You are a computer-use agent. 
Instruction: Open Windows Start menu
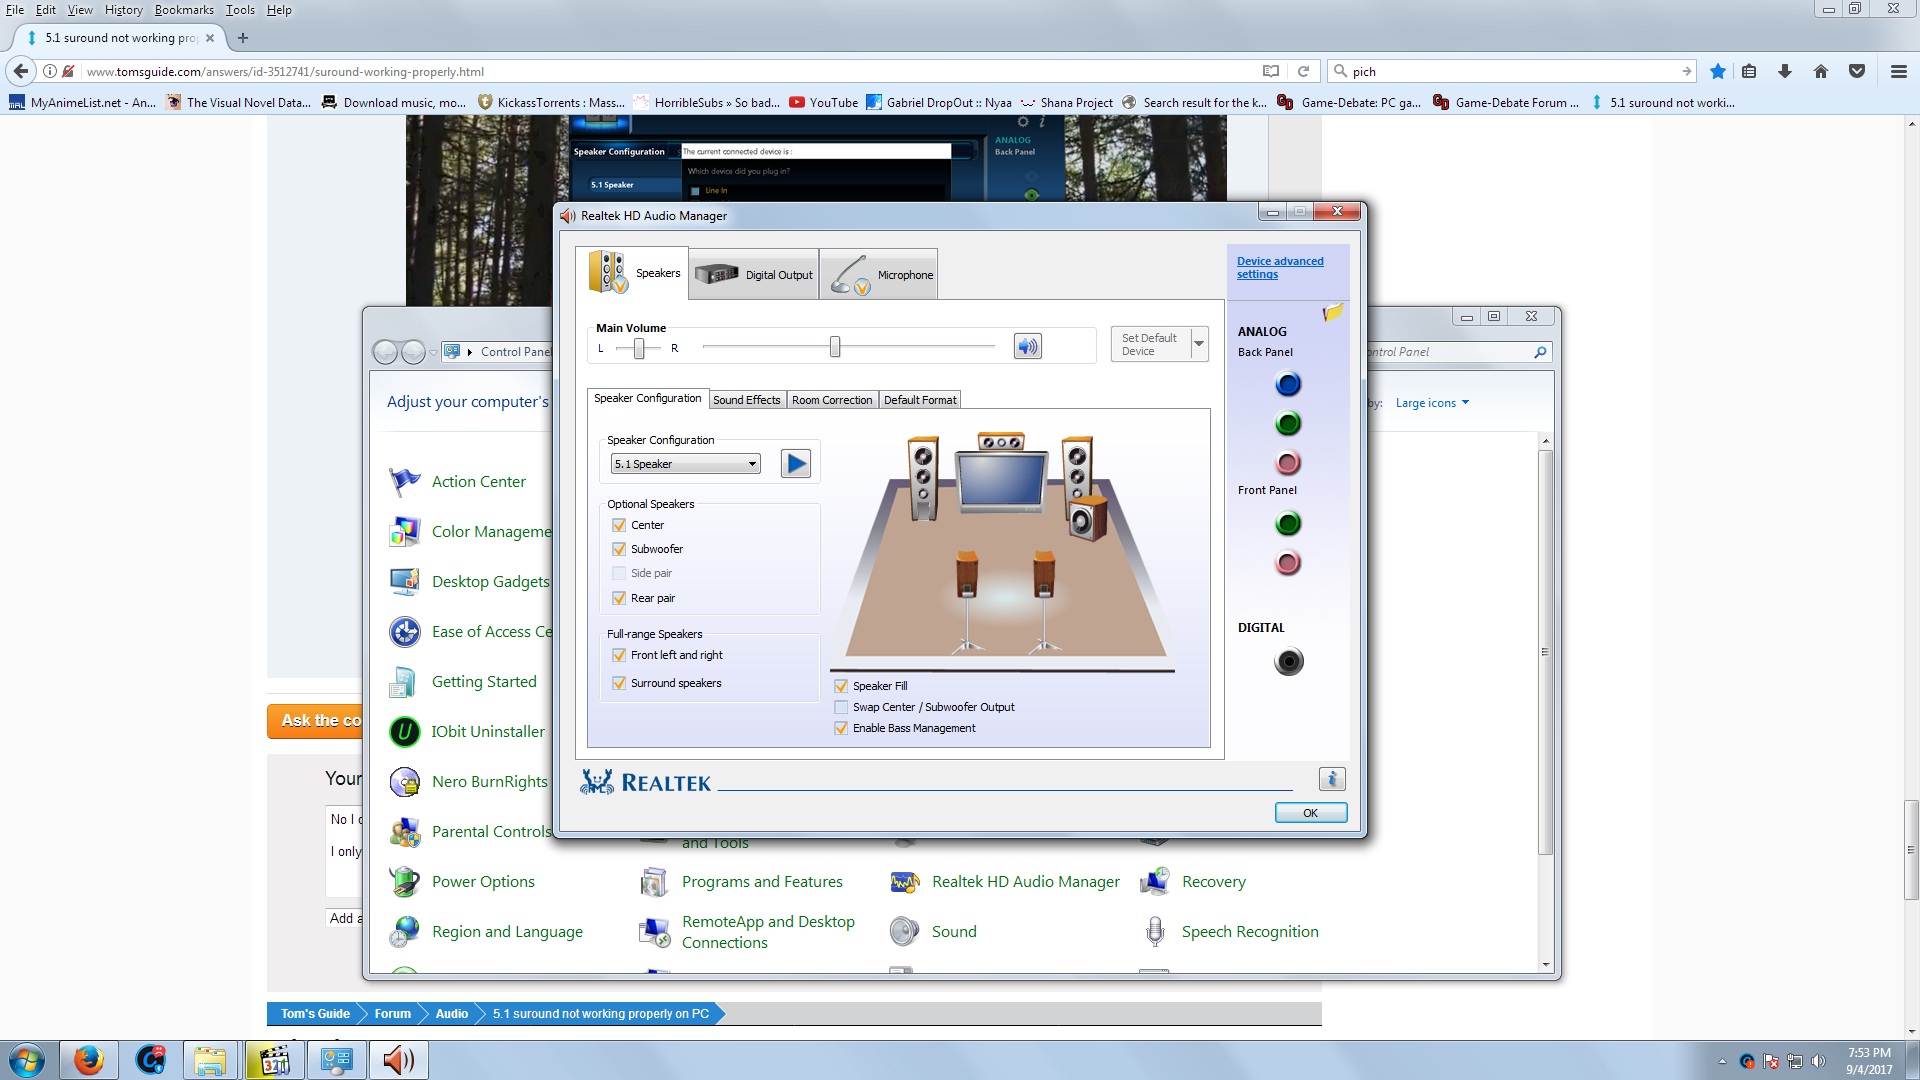pos(27,1060)
